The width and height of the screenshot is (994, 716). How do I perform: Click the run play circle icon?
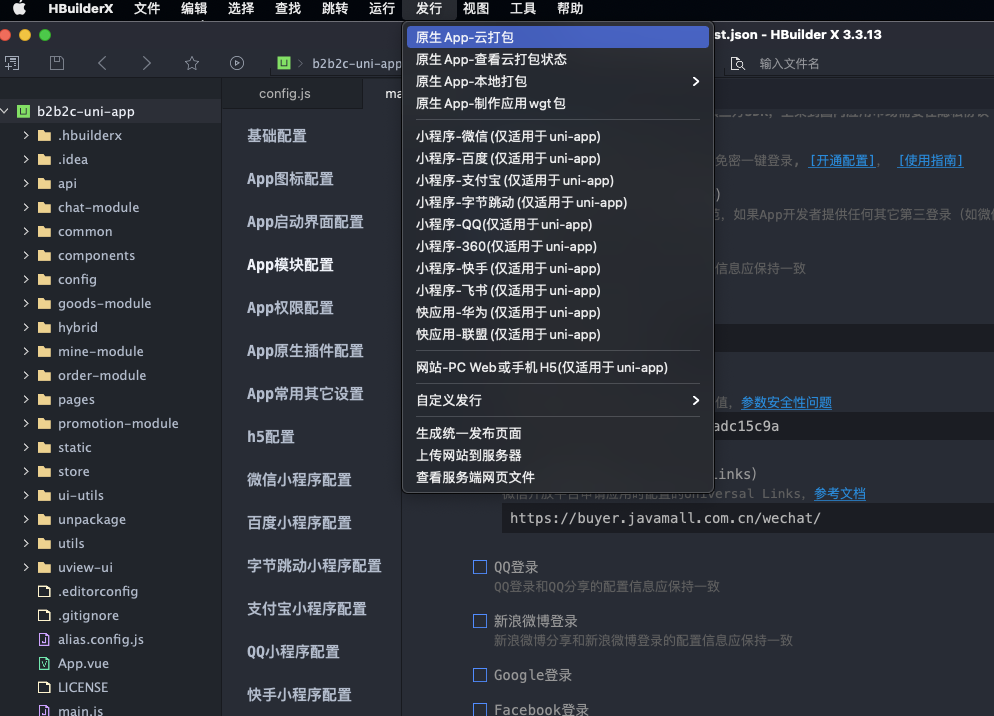236,63
